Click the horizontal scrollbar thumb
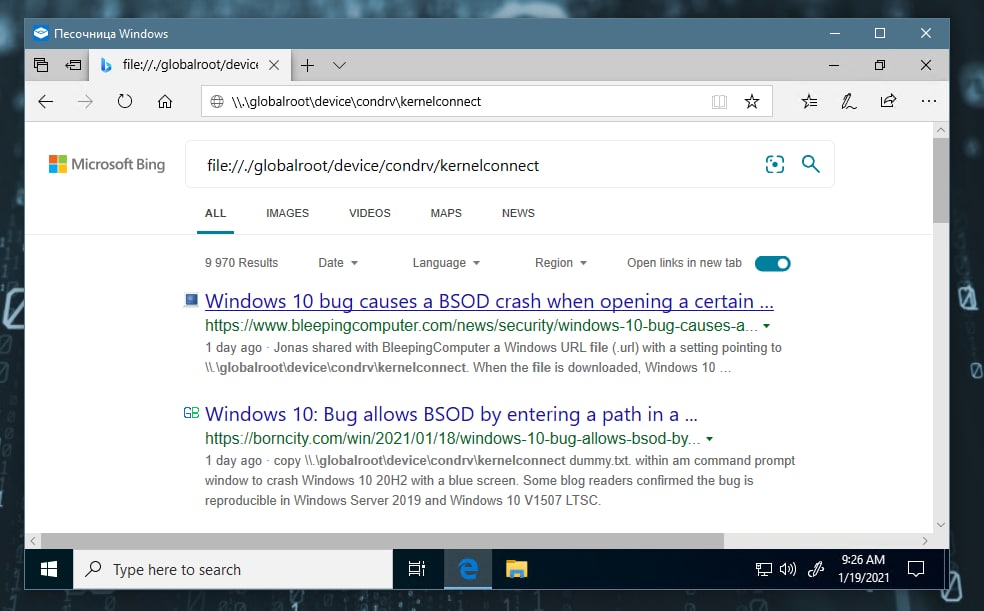 pyautogui.click(x=382, y=540)
